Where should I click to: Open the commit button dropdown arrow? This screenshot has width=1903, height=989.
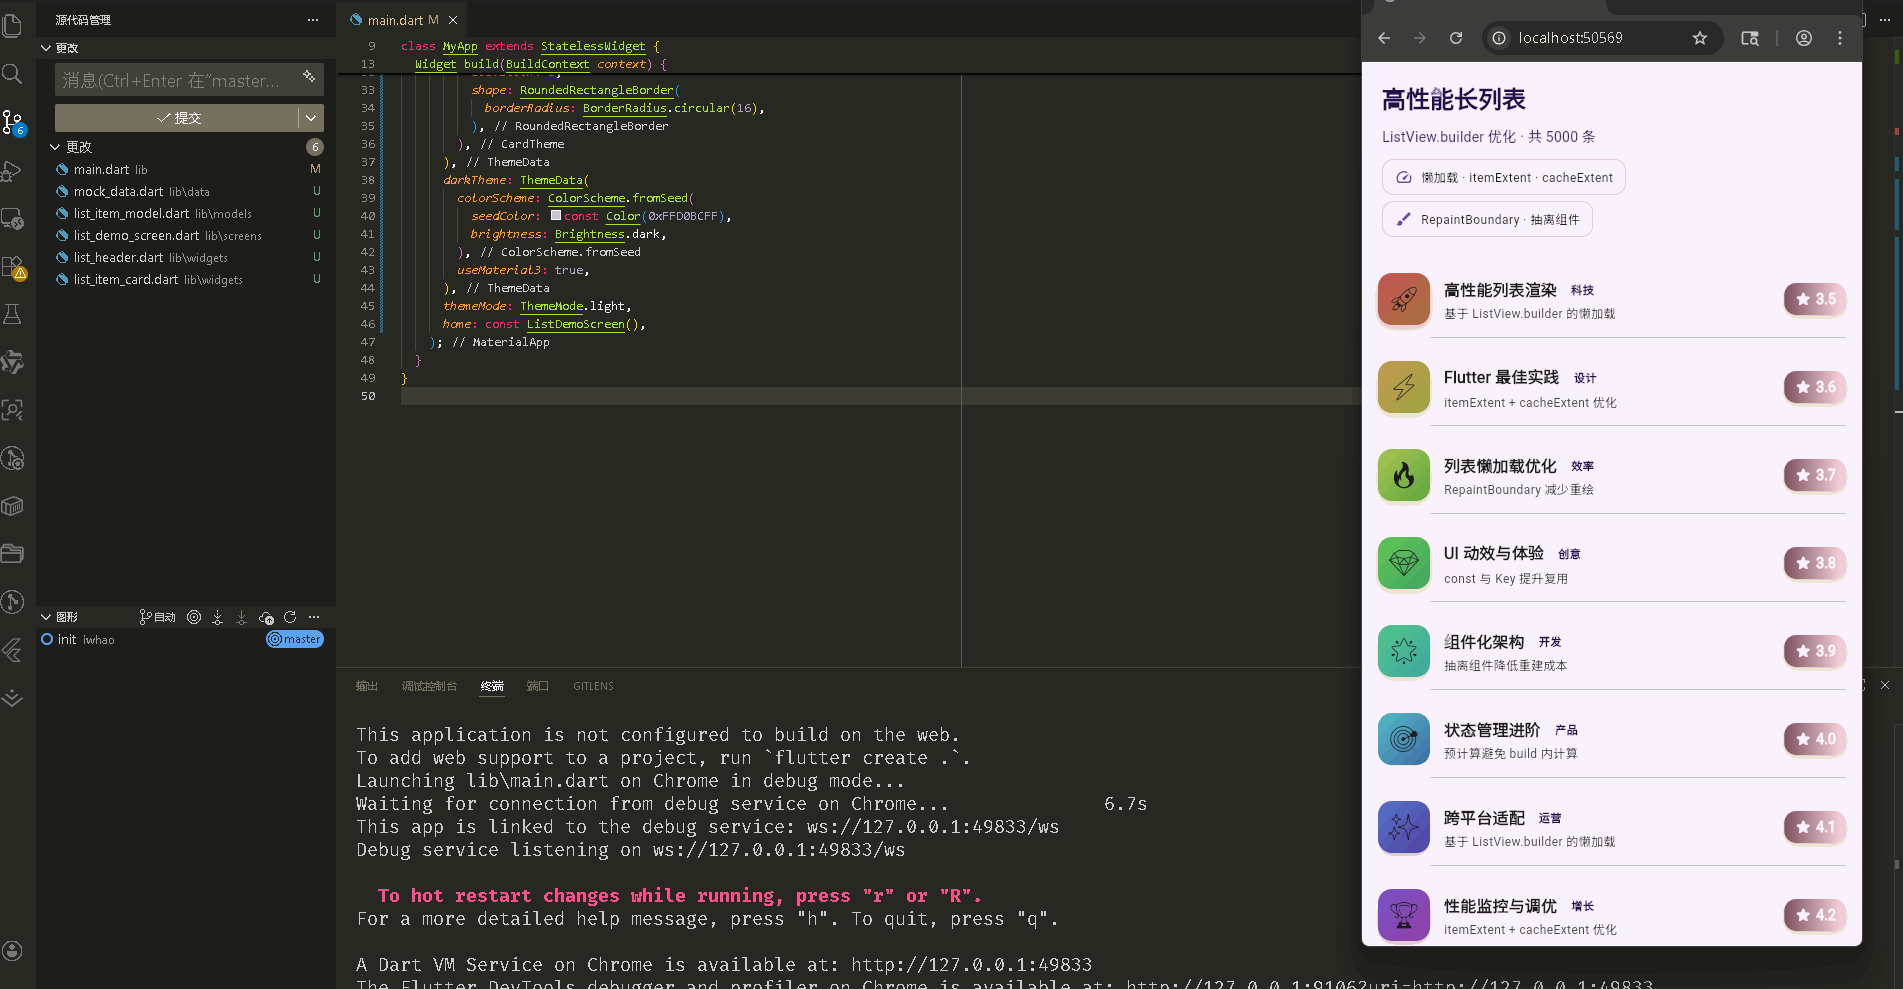(311, 118)
